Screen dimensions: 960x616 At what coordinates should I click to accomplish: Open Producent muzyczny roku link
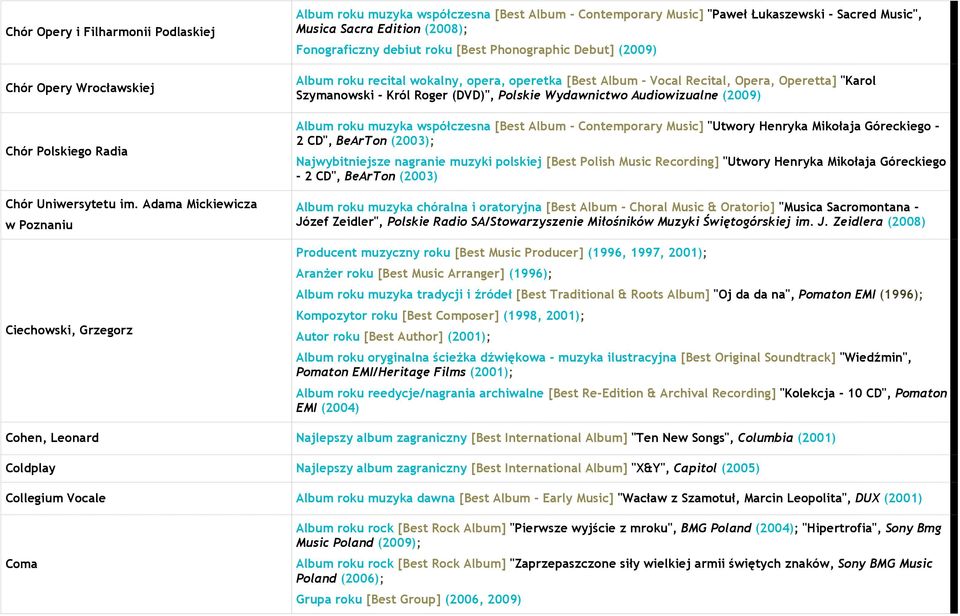click(373, 252)
